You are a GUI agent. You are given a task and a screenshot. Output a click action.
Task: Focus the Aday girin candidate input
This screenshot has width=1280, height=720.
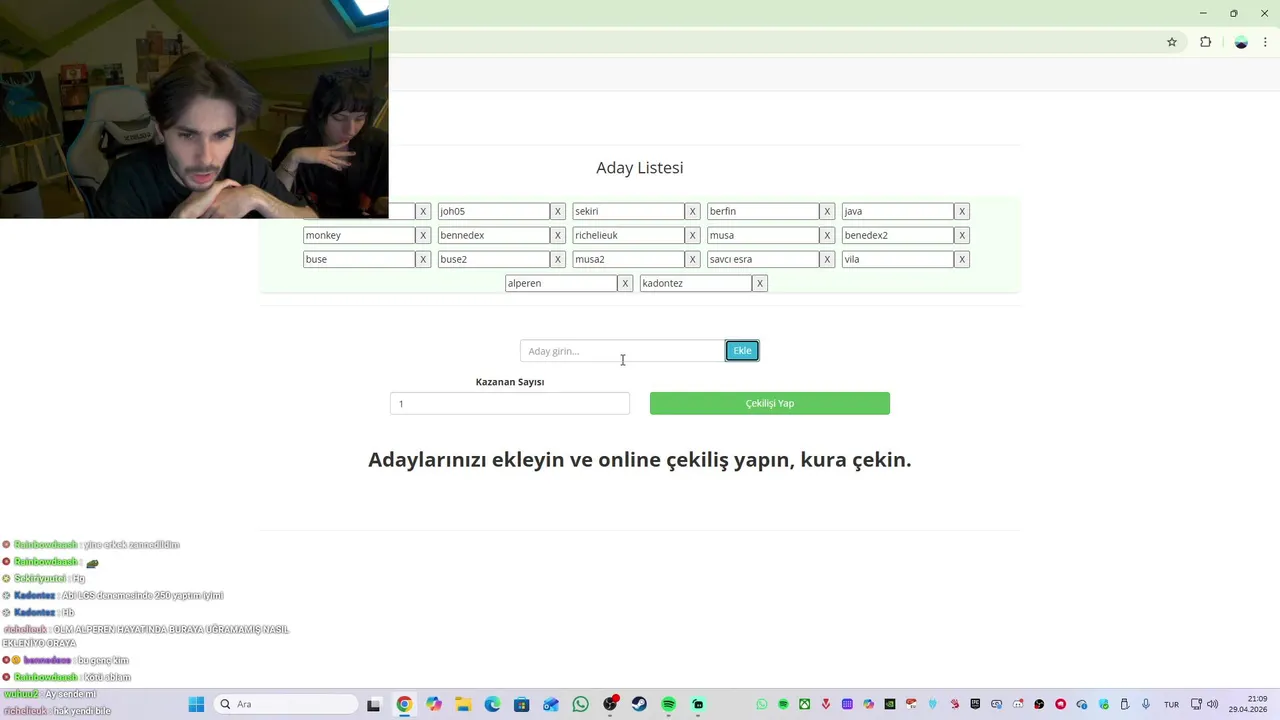pos(622,351)
